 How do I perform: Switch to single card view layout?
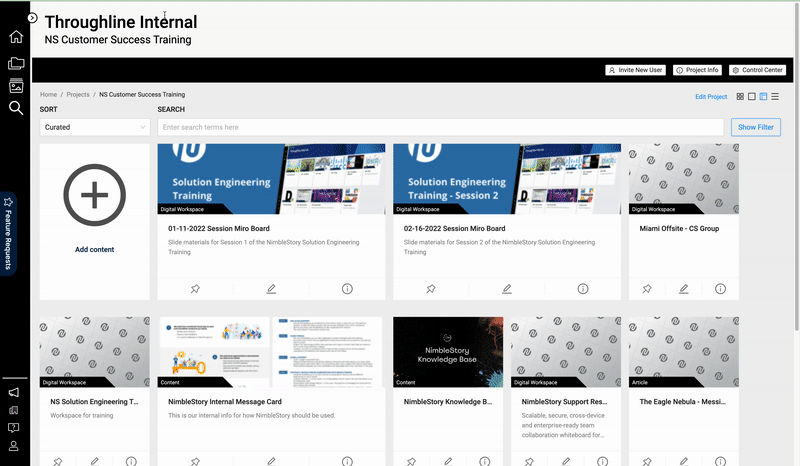[751, 97]
